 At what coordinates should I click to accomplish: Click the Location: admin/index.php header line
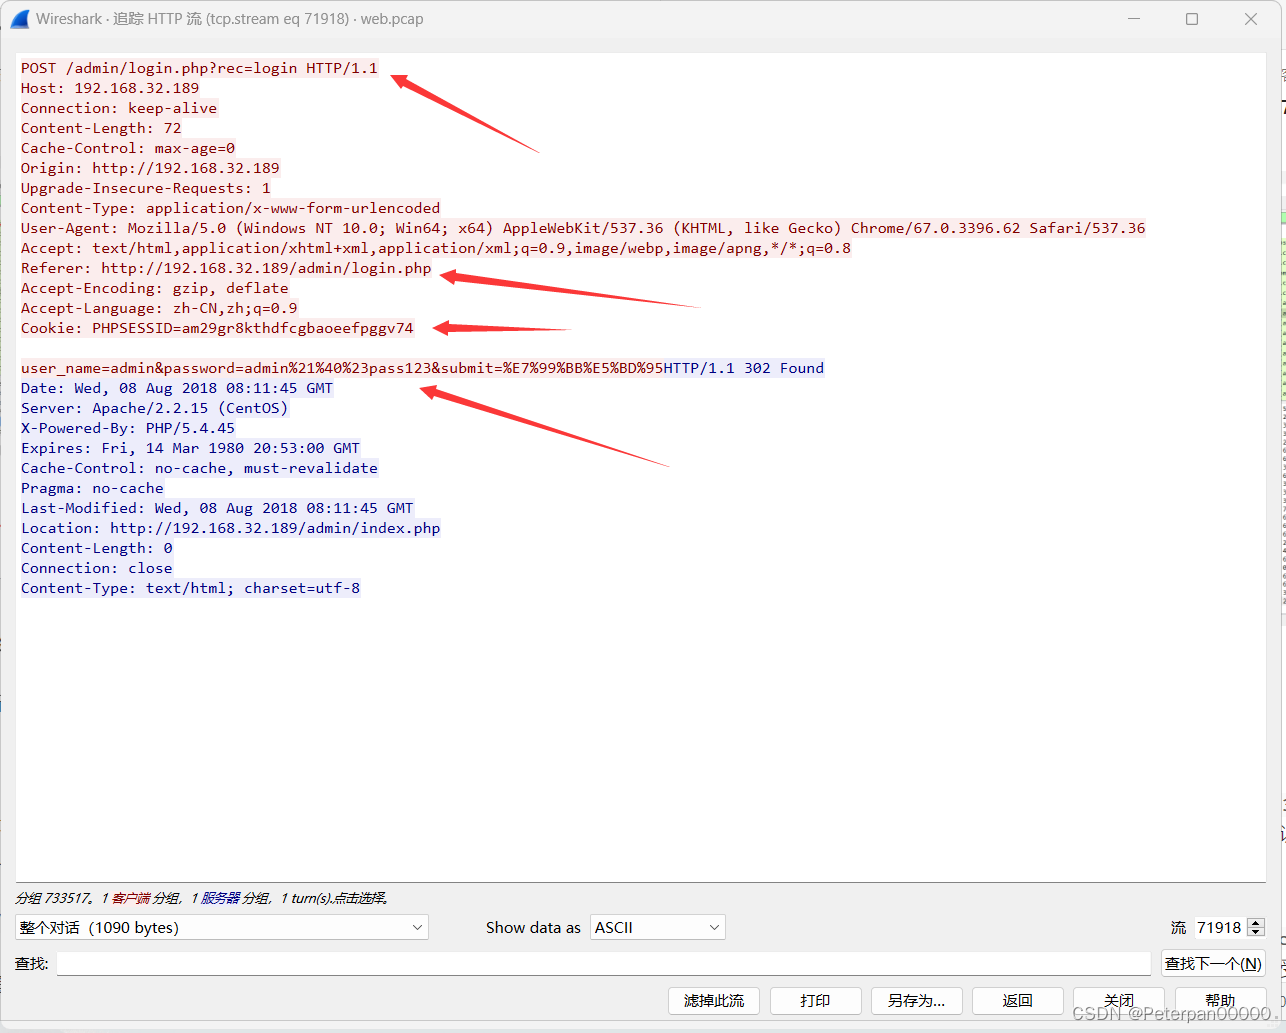tap(230, 528)
